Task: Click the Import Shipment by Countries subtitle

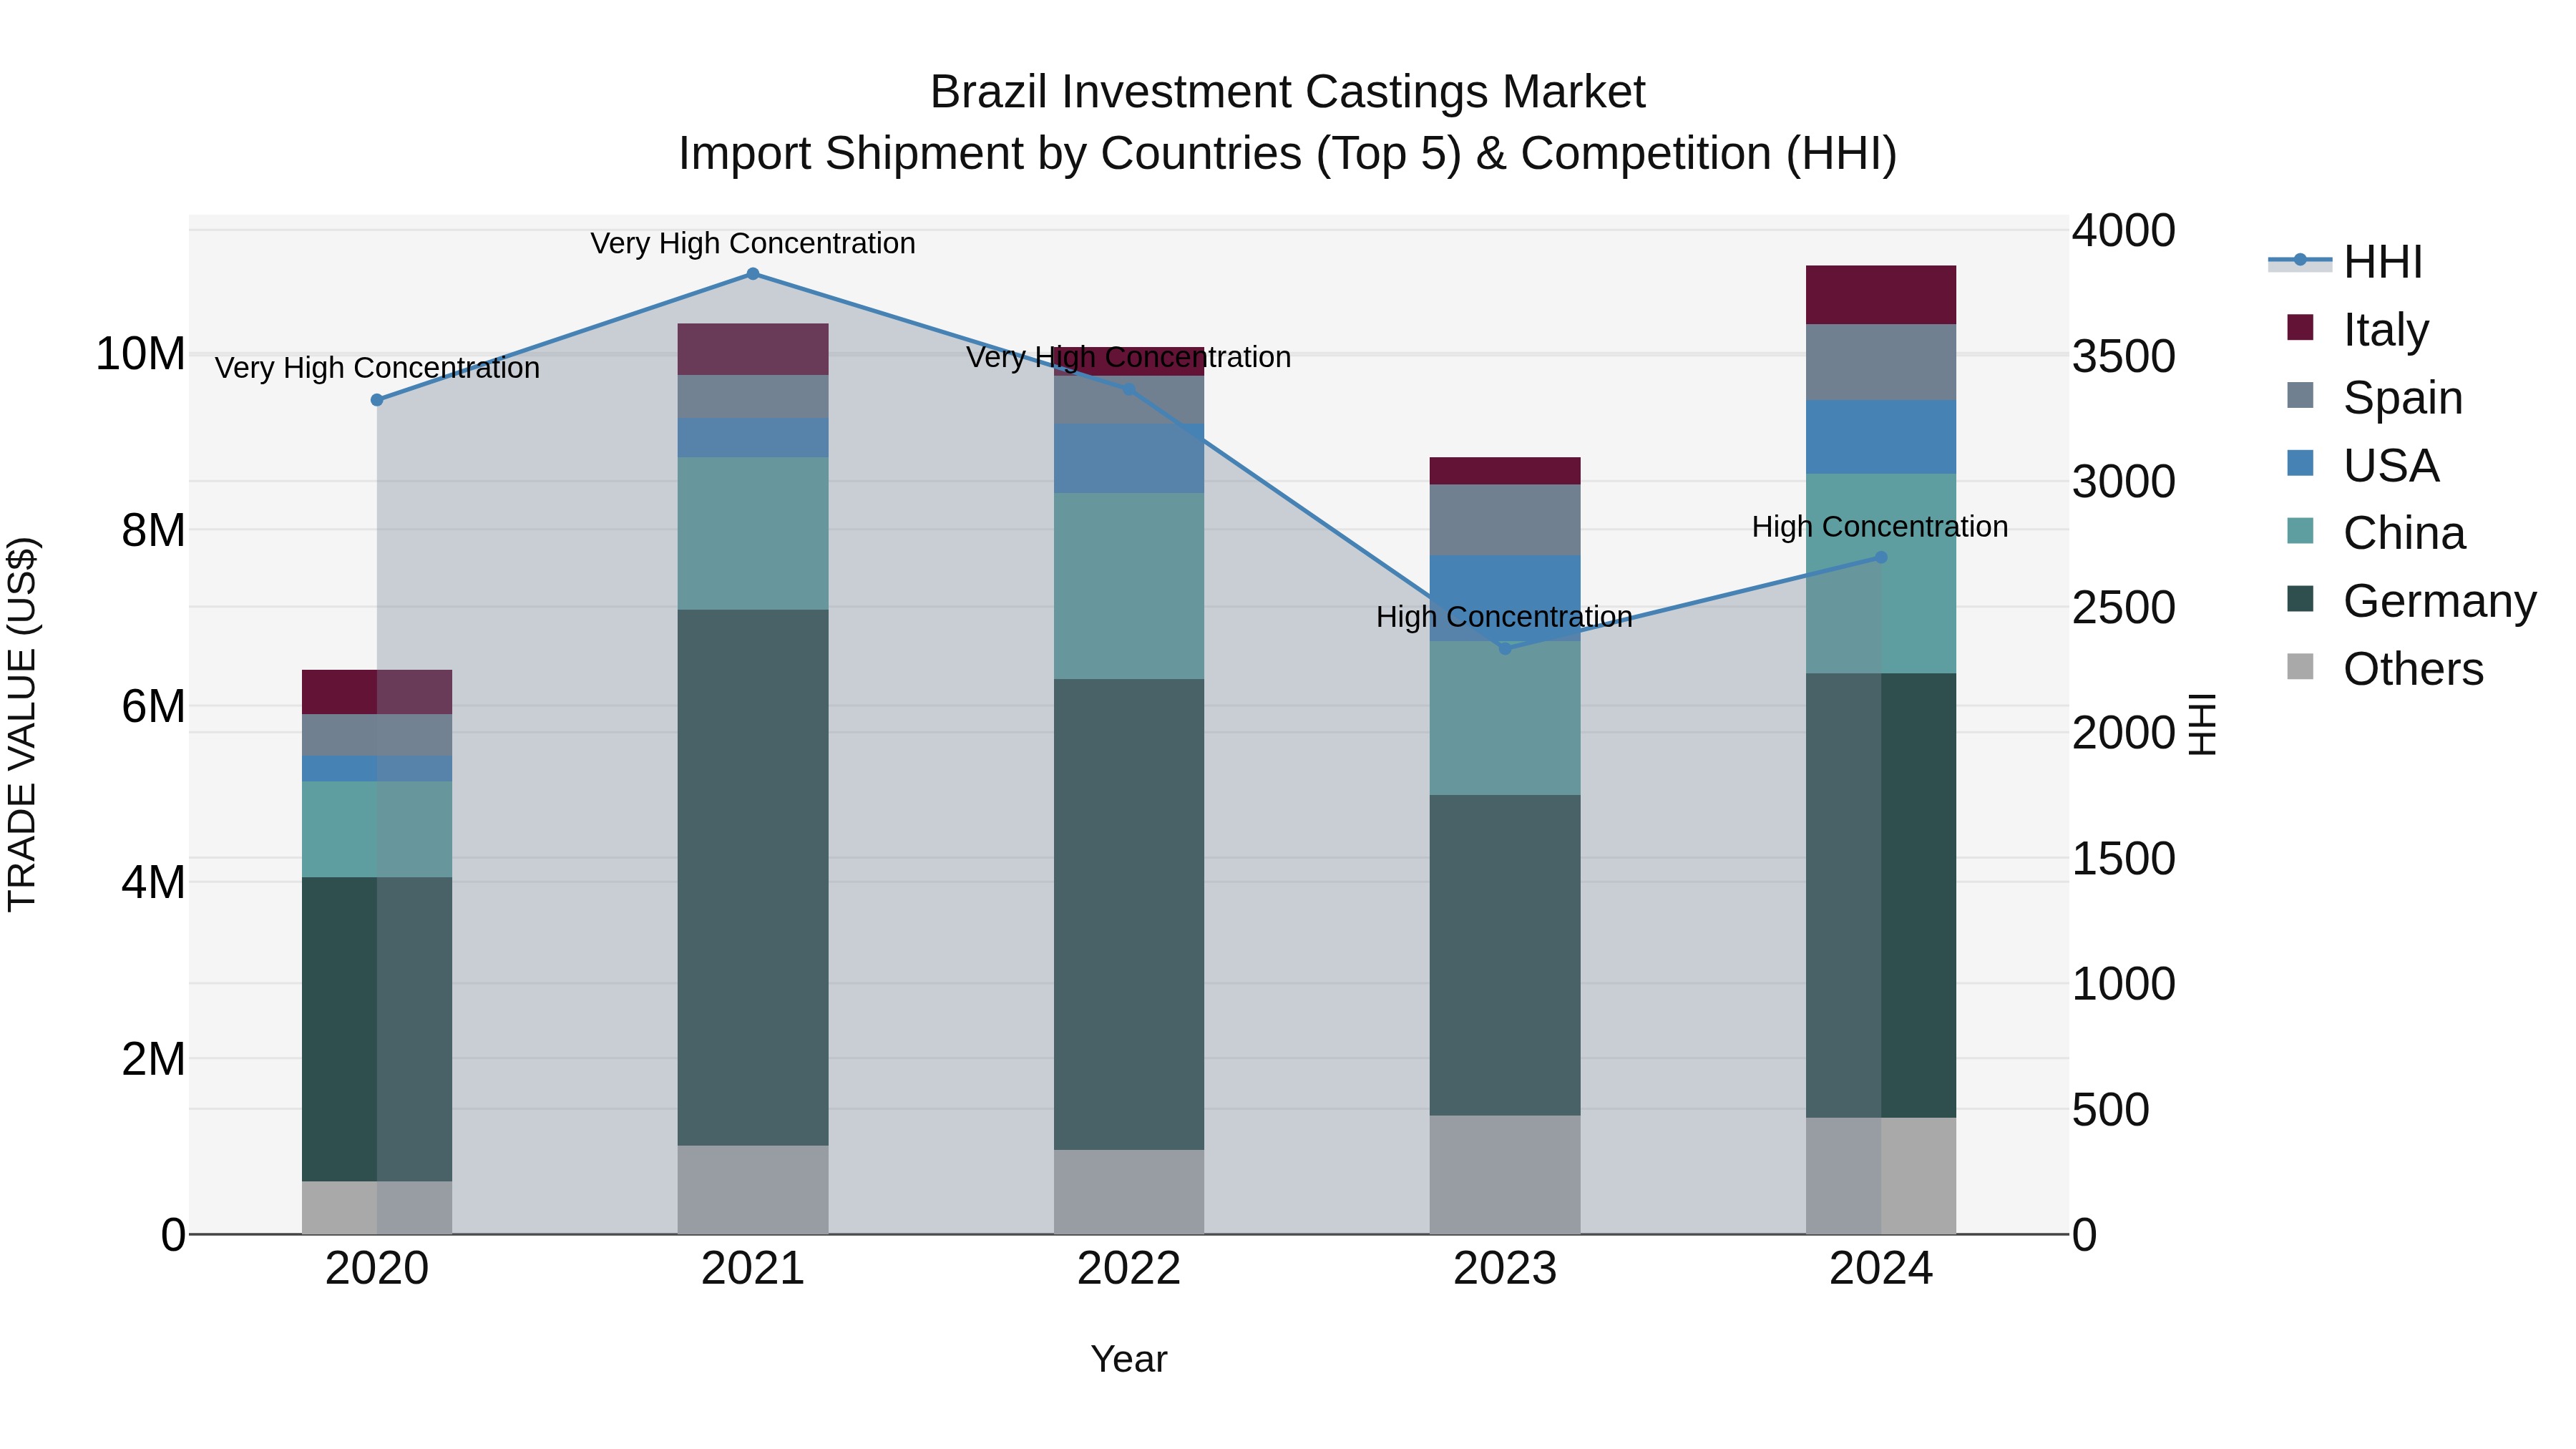Action: pos(1288,154)
